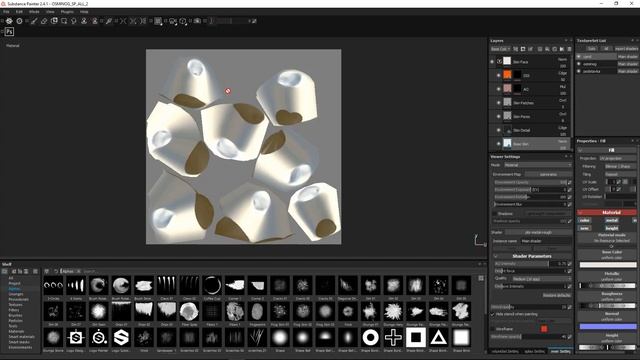
Task: Open the View menu
Action: pyautogui.click(x=50, y=12)
